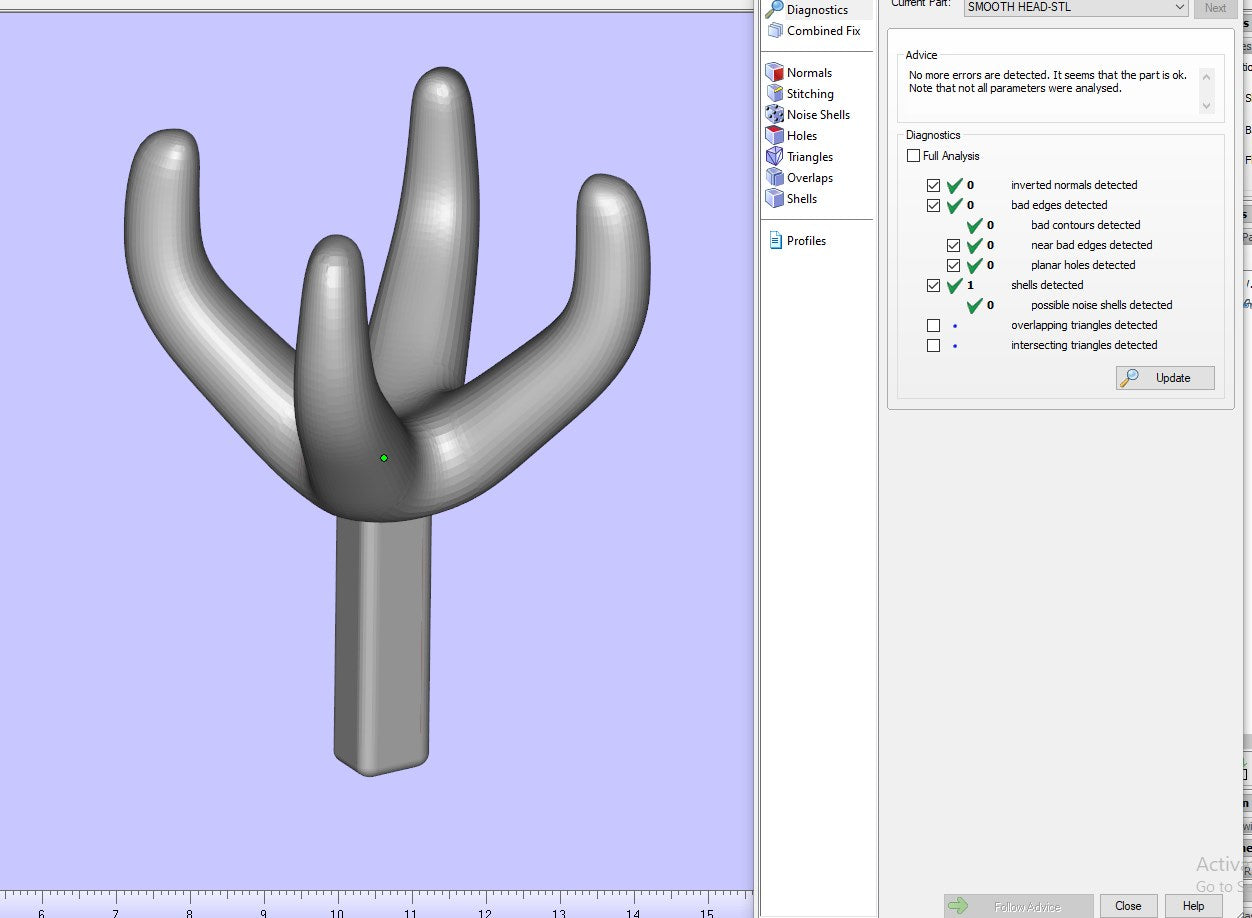Enable the Full Analysis checkbox
The width and height of the screenshot is (1252, 918).
pyautogui.click(x=913, y=156)
